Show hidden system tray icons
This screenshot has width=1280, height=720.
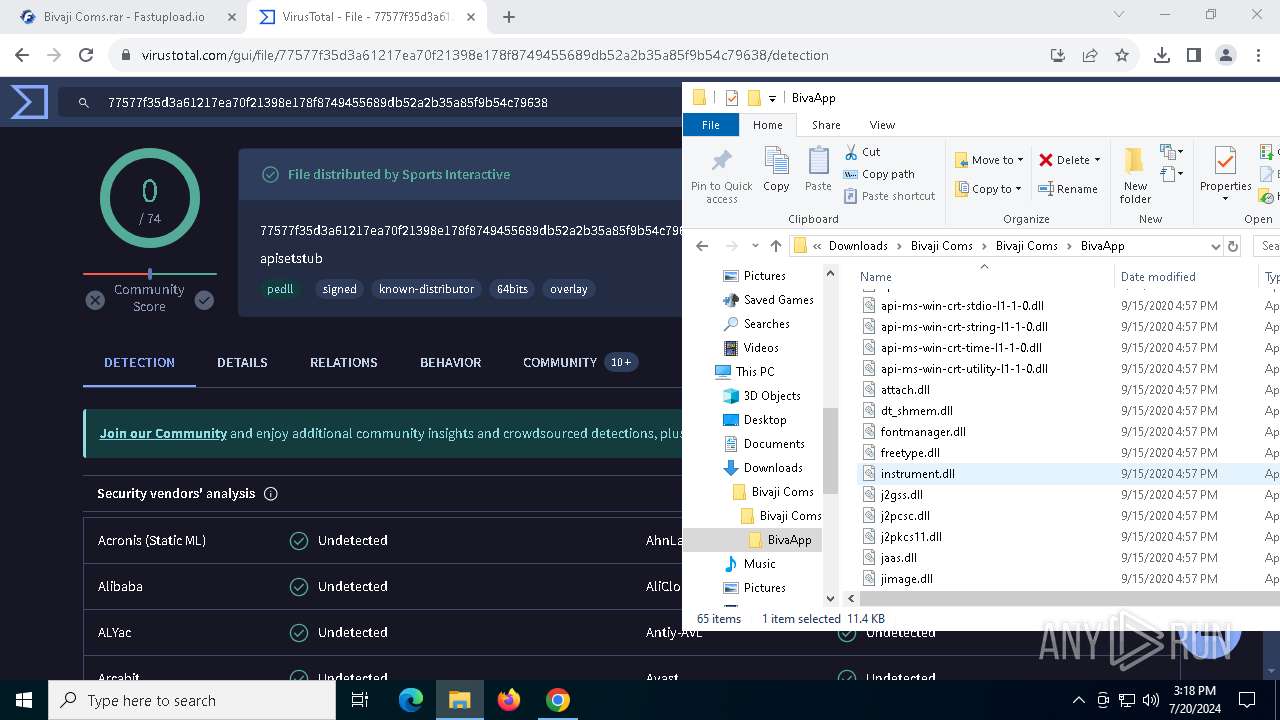[1078, 700]
